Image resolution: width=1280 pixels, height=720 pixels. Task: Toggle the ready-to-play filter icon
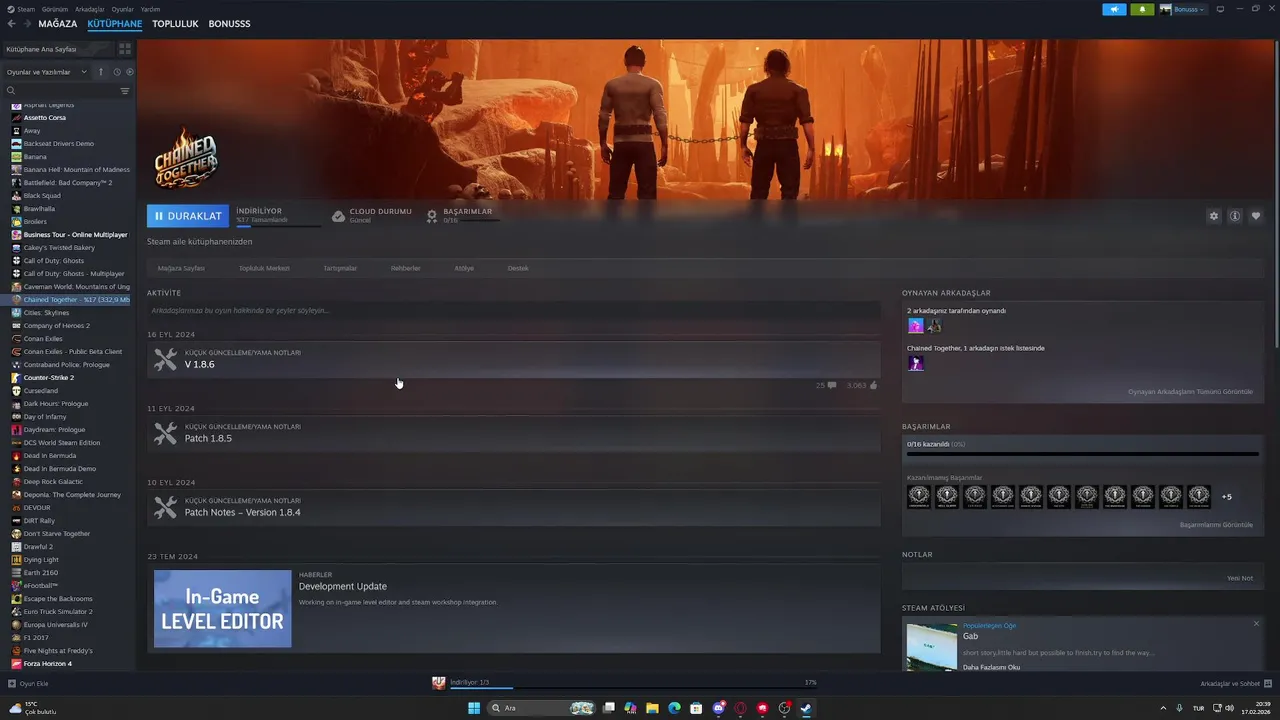(130, 72)
